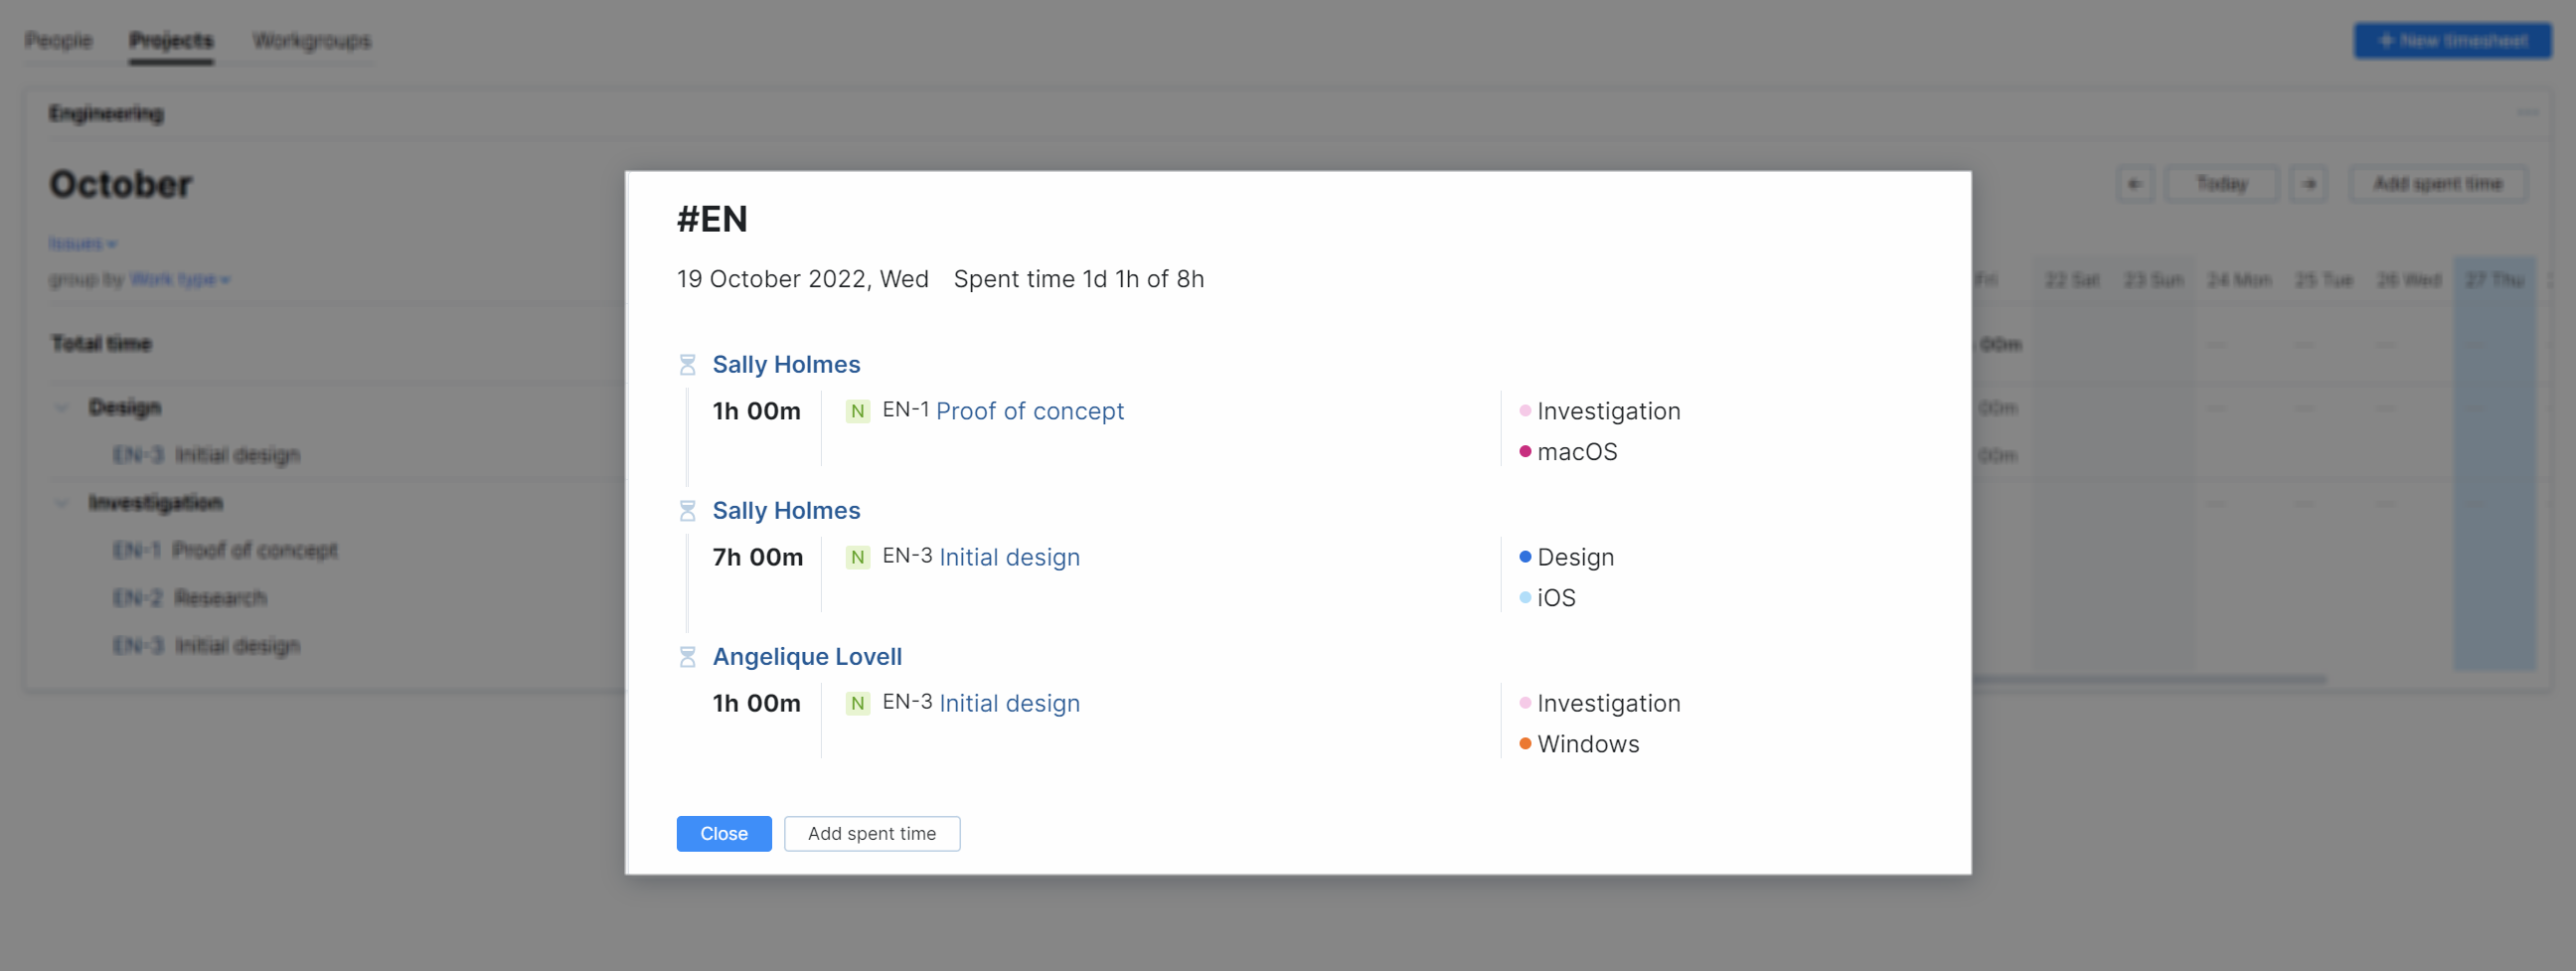Collapse the Investigation group in timesheet

pyautogui.click(x=62, y=502)
